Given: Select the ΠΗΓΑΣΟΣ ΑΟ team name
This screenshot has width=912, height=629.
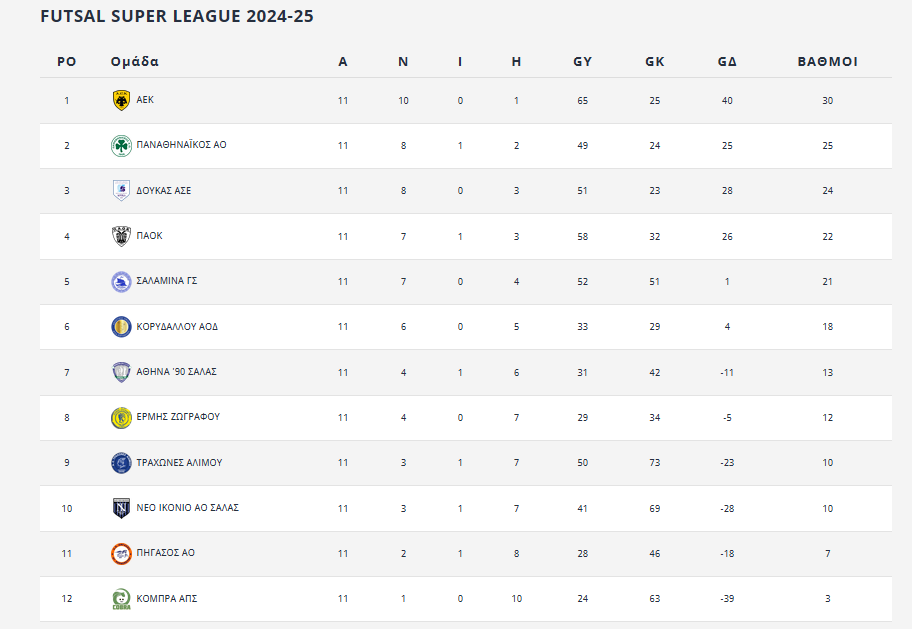Looking at the screenshot, I should (x=165, y=553).
